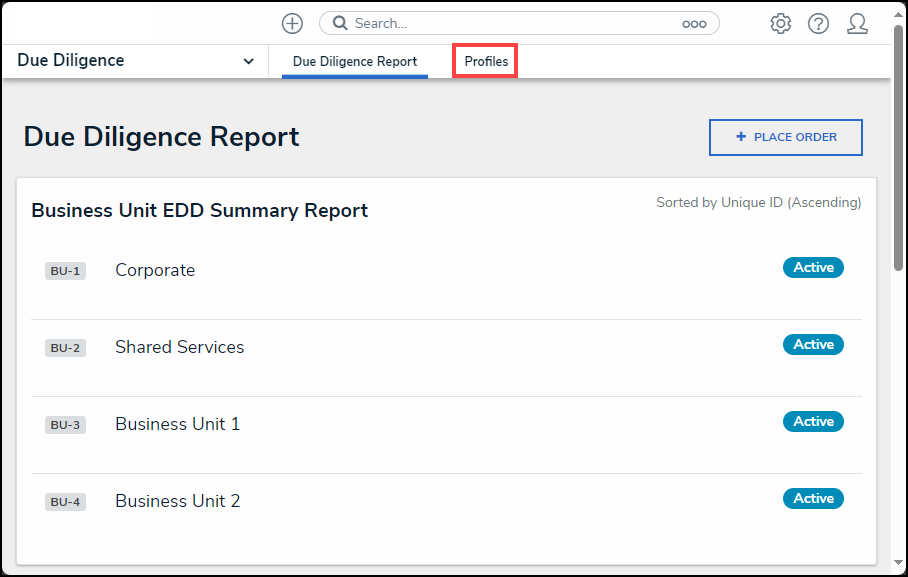Image resolution: width=908 pixels, height=577 pixels.
Task: Open the user profile icon
Action: 857,24
